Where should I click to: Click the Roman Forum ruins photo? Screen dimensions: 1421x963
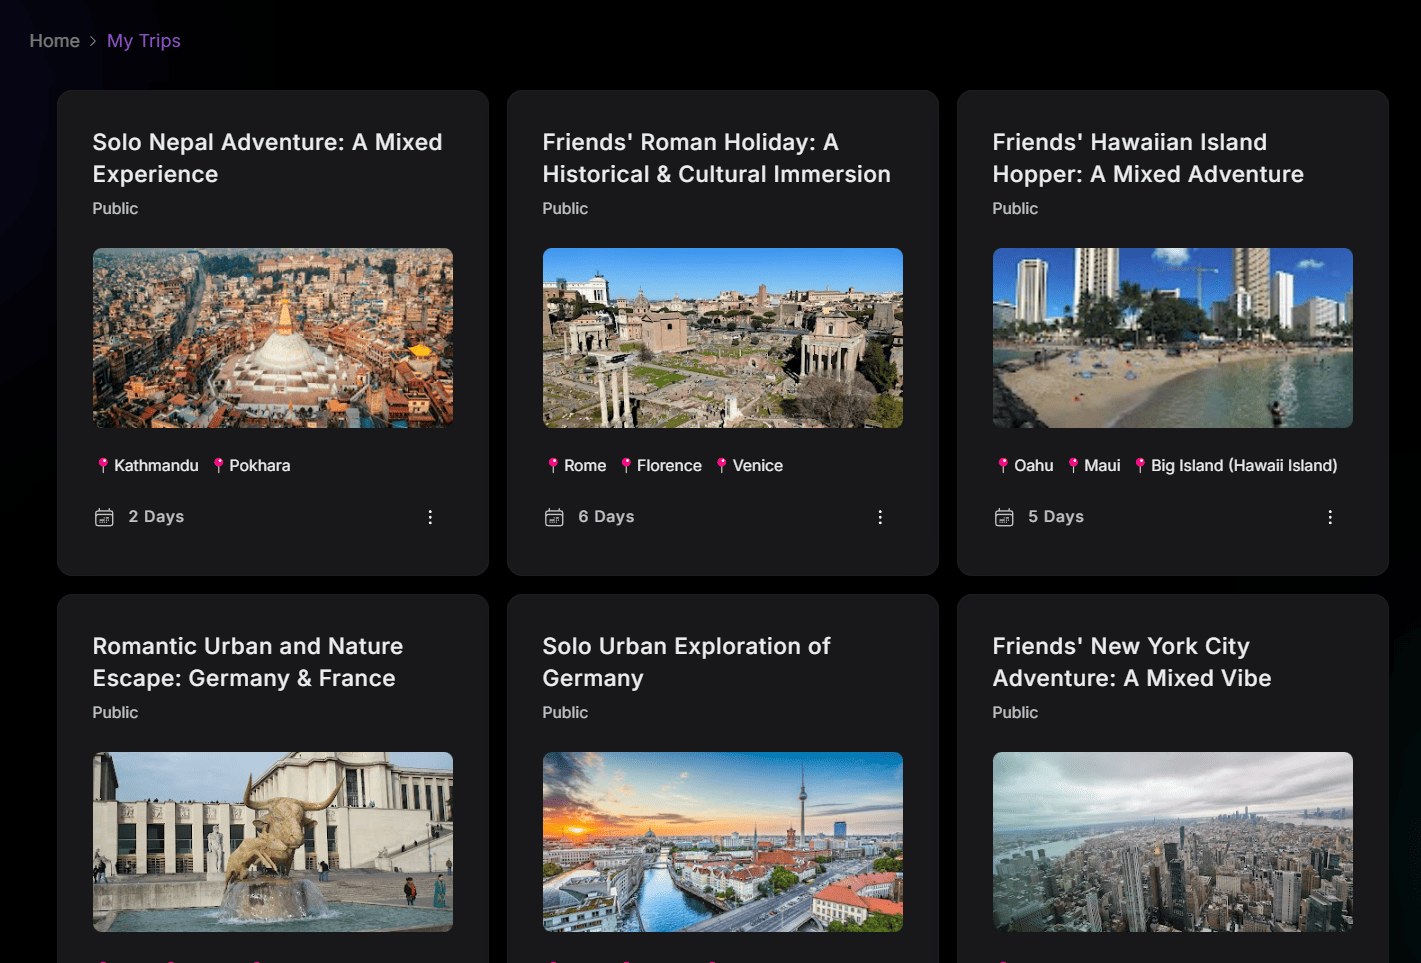point(723,338)
